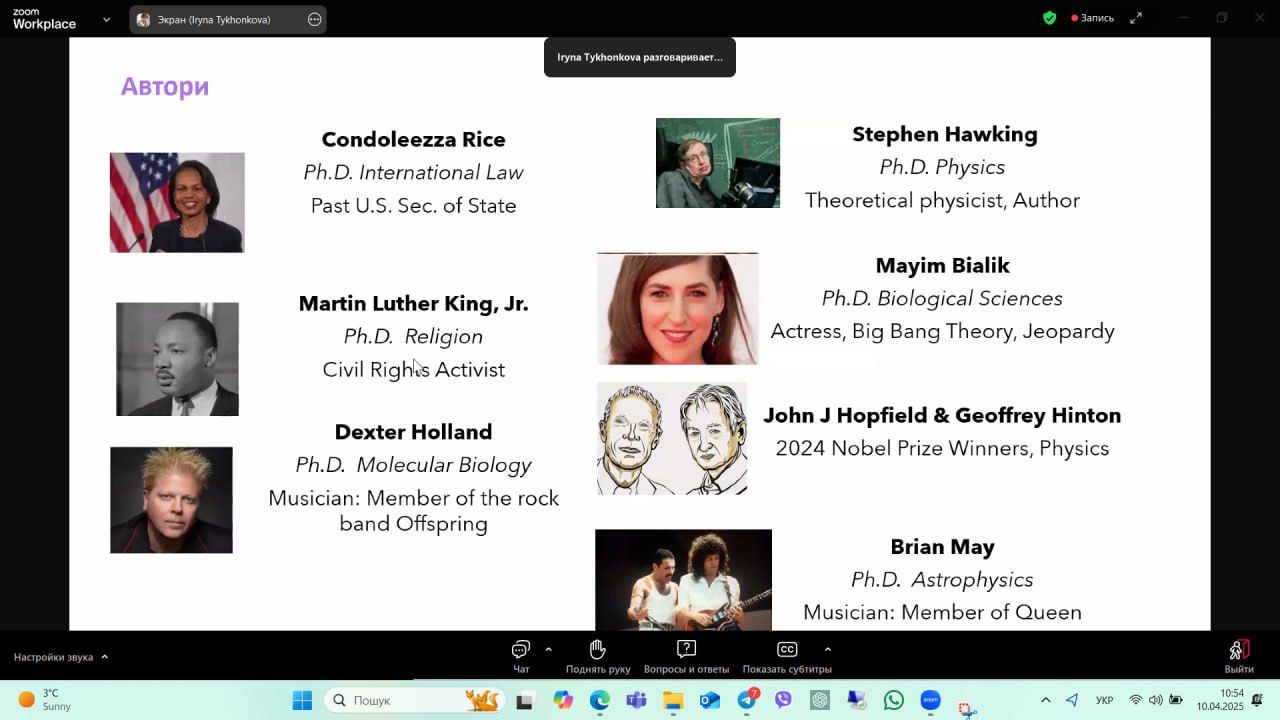Open the Zoom Workplace dropdown chevron
This screenshot has height=720, width=1280.
(106, 19)
